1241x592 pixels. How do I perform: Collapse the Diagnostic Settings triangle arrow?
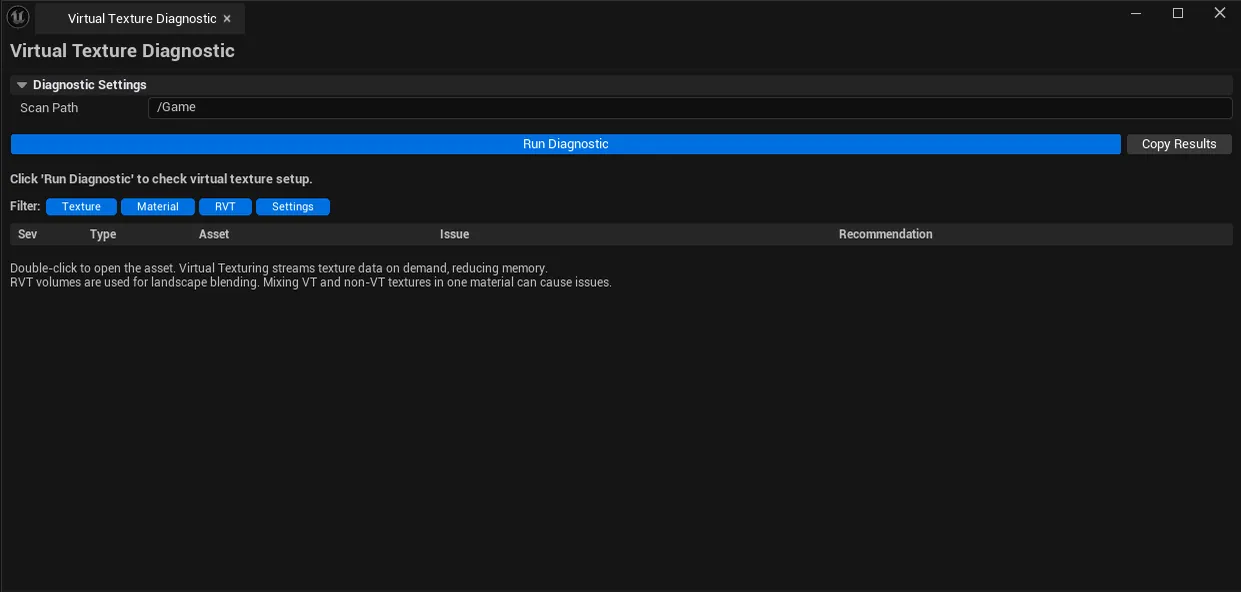click(22, 85)
